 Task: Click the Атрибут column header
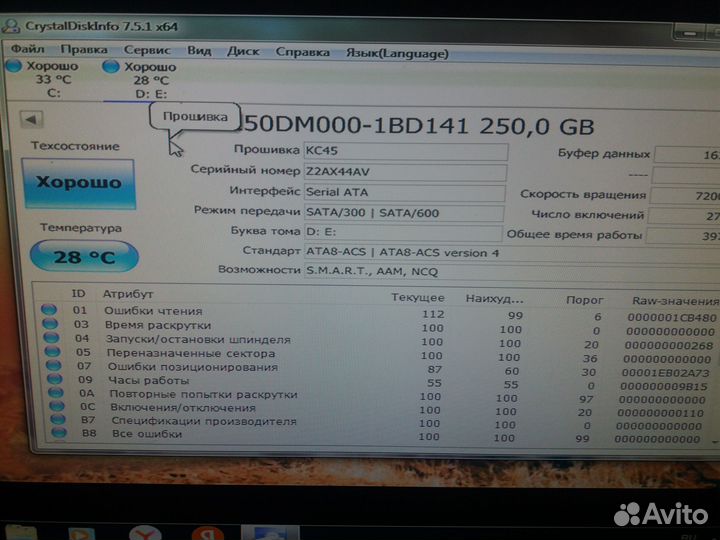tap(128, 294)
